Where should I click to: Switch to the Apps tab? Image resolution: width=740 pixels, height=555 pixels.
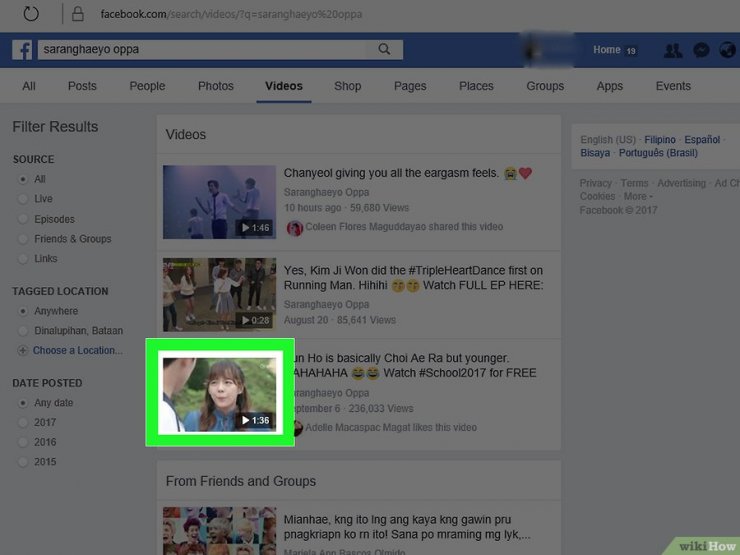[x=610, y=86]
